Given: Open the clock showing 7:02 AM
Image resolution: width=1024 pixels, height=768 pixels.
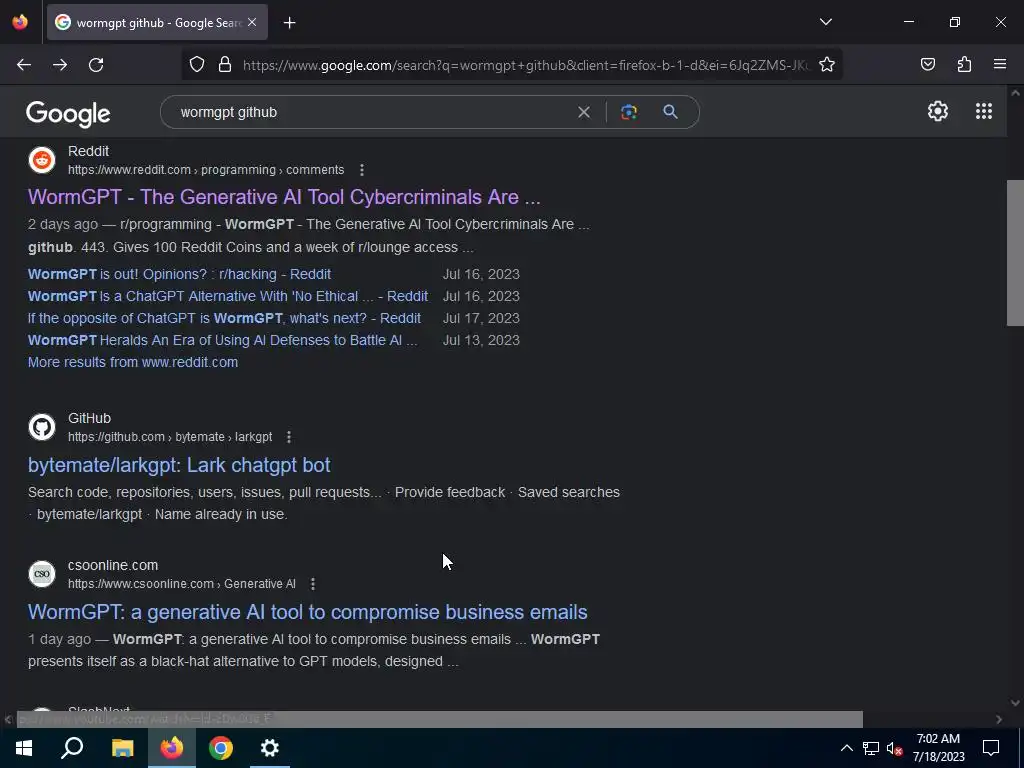Looking at the screenshot, I should (938, 748).
